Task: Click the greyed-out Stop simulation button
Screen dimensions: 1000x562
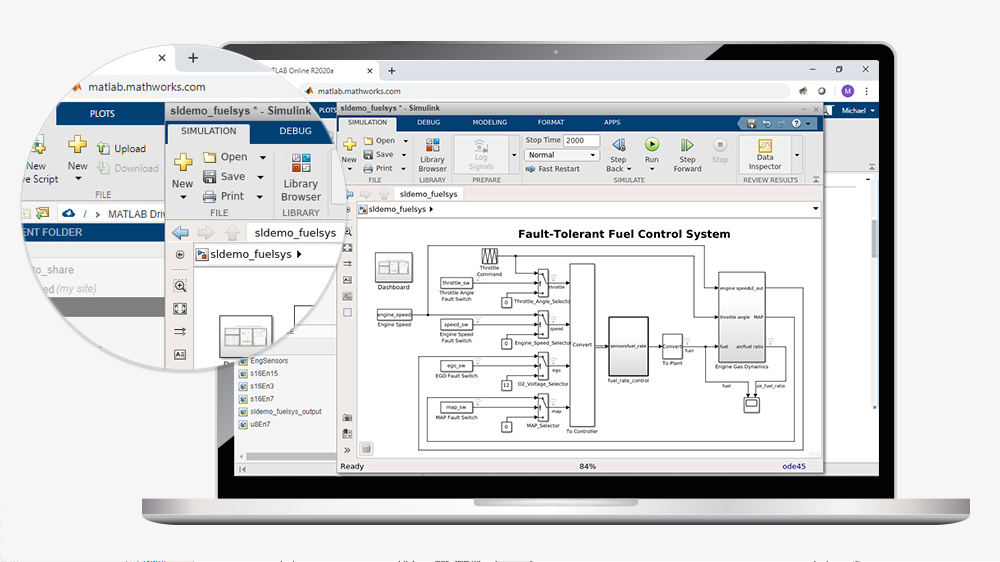Action: point(719,151)
